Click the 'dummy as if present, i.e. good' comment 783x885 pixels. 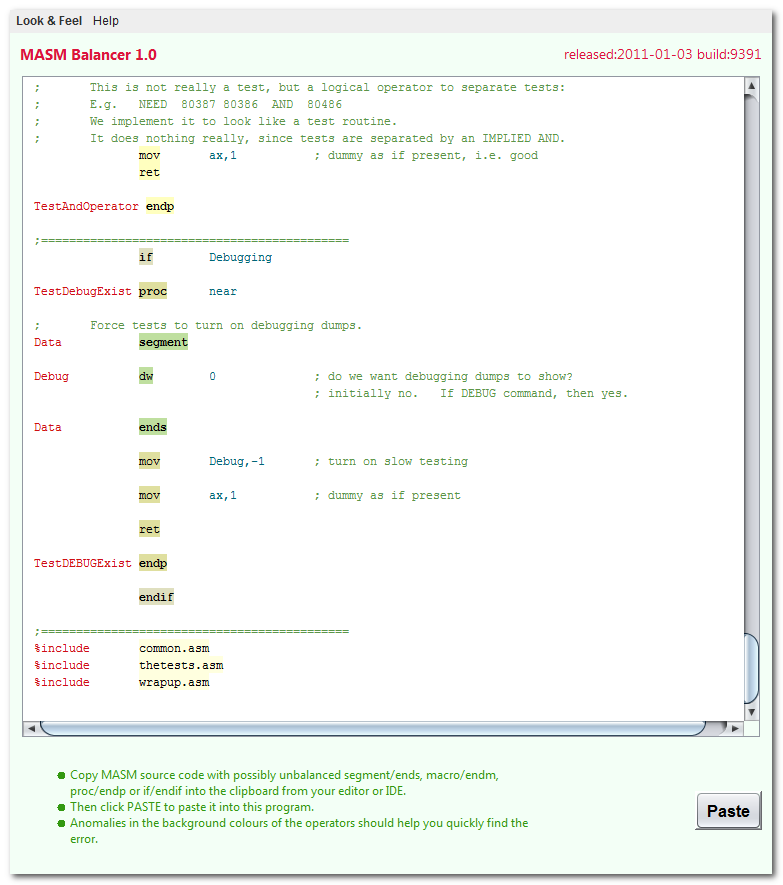[x=426, y=155]
